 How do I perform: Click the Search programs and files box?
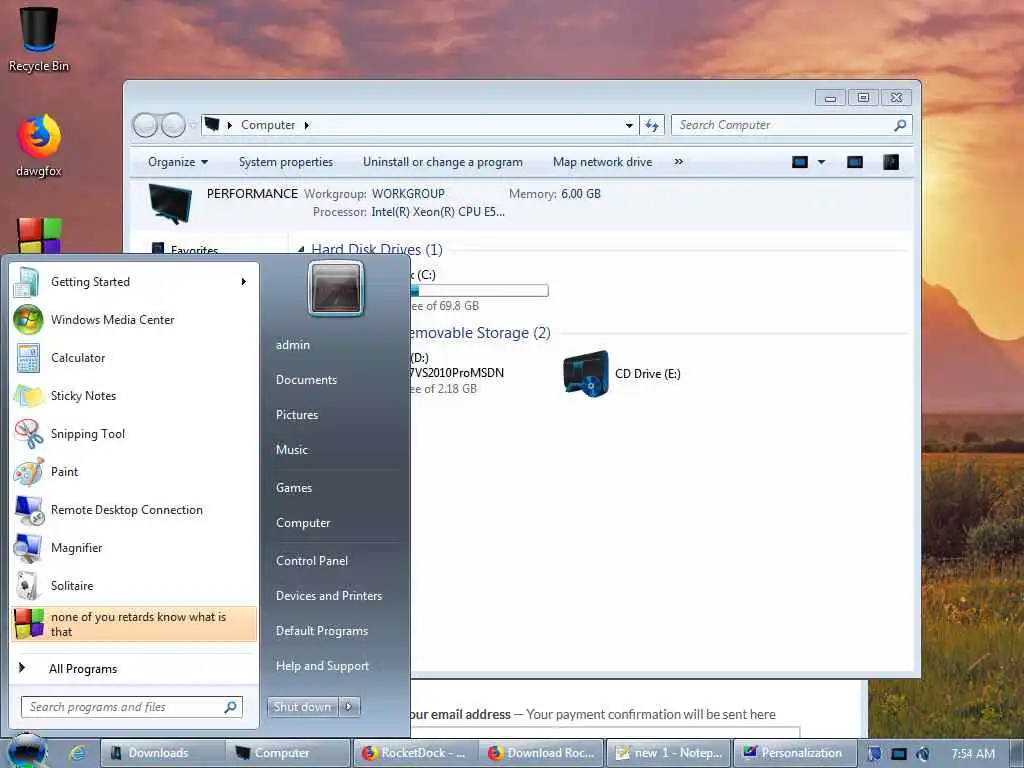132,707
